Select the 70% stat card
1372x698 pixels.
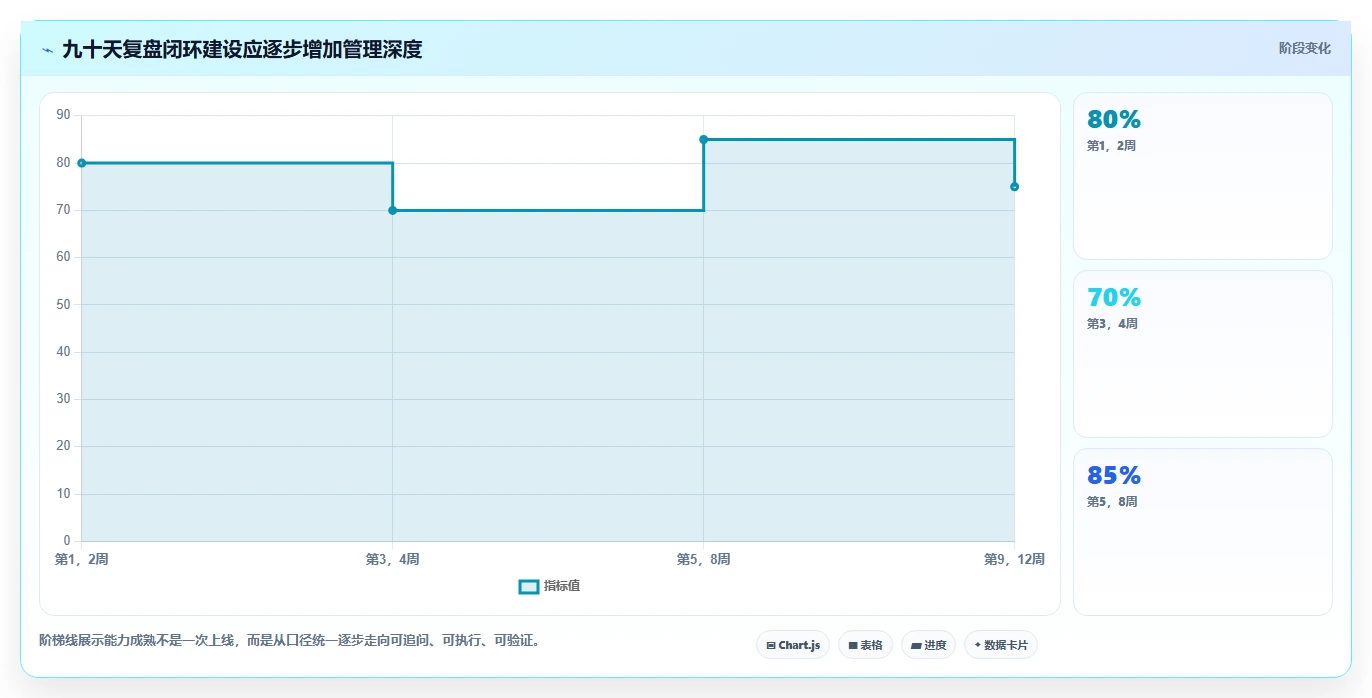click(1203, 354)
